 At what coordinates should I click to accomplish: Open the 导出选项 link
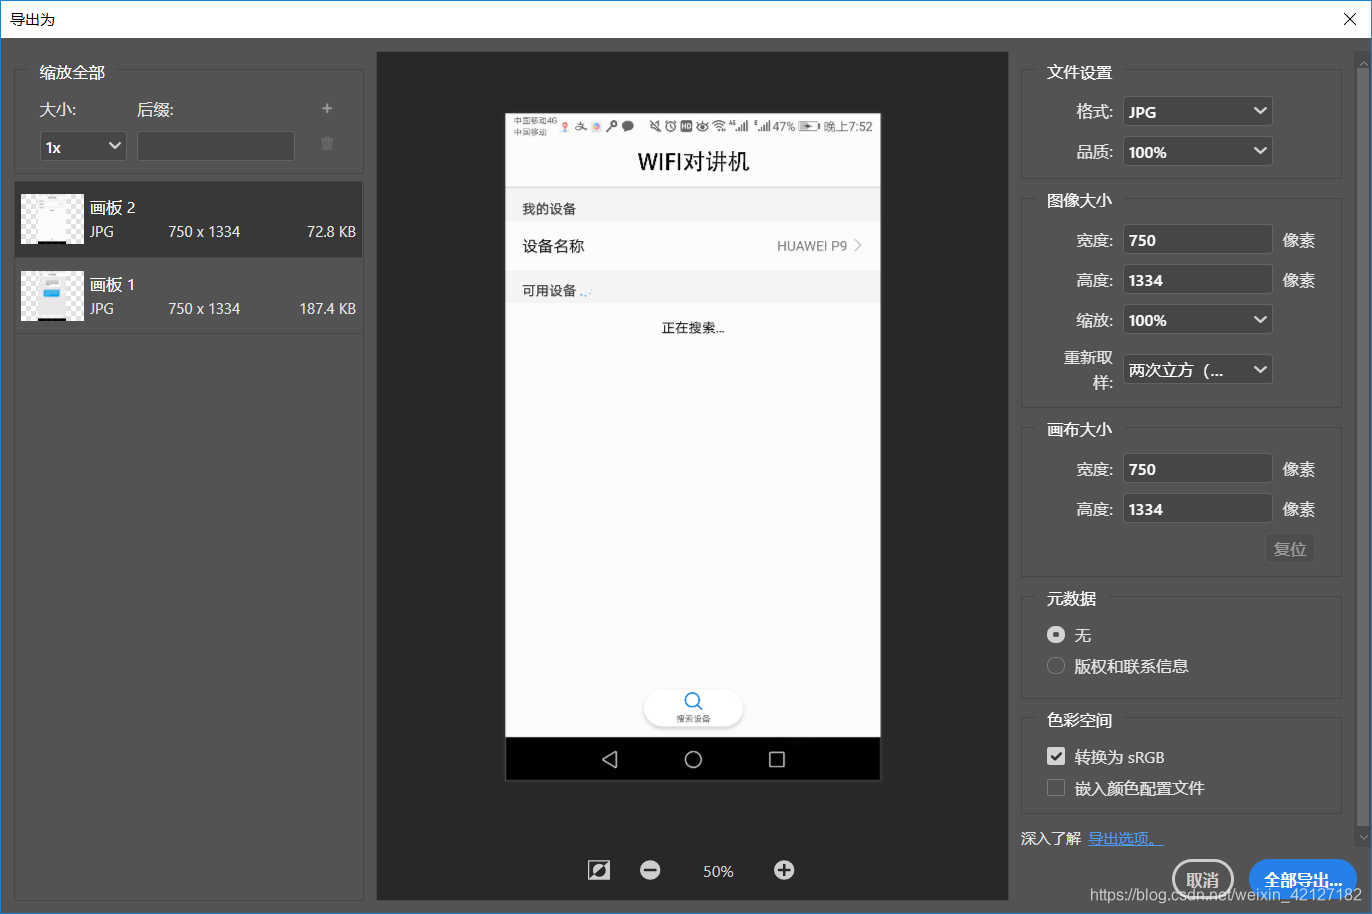[x=1125, y=838]
